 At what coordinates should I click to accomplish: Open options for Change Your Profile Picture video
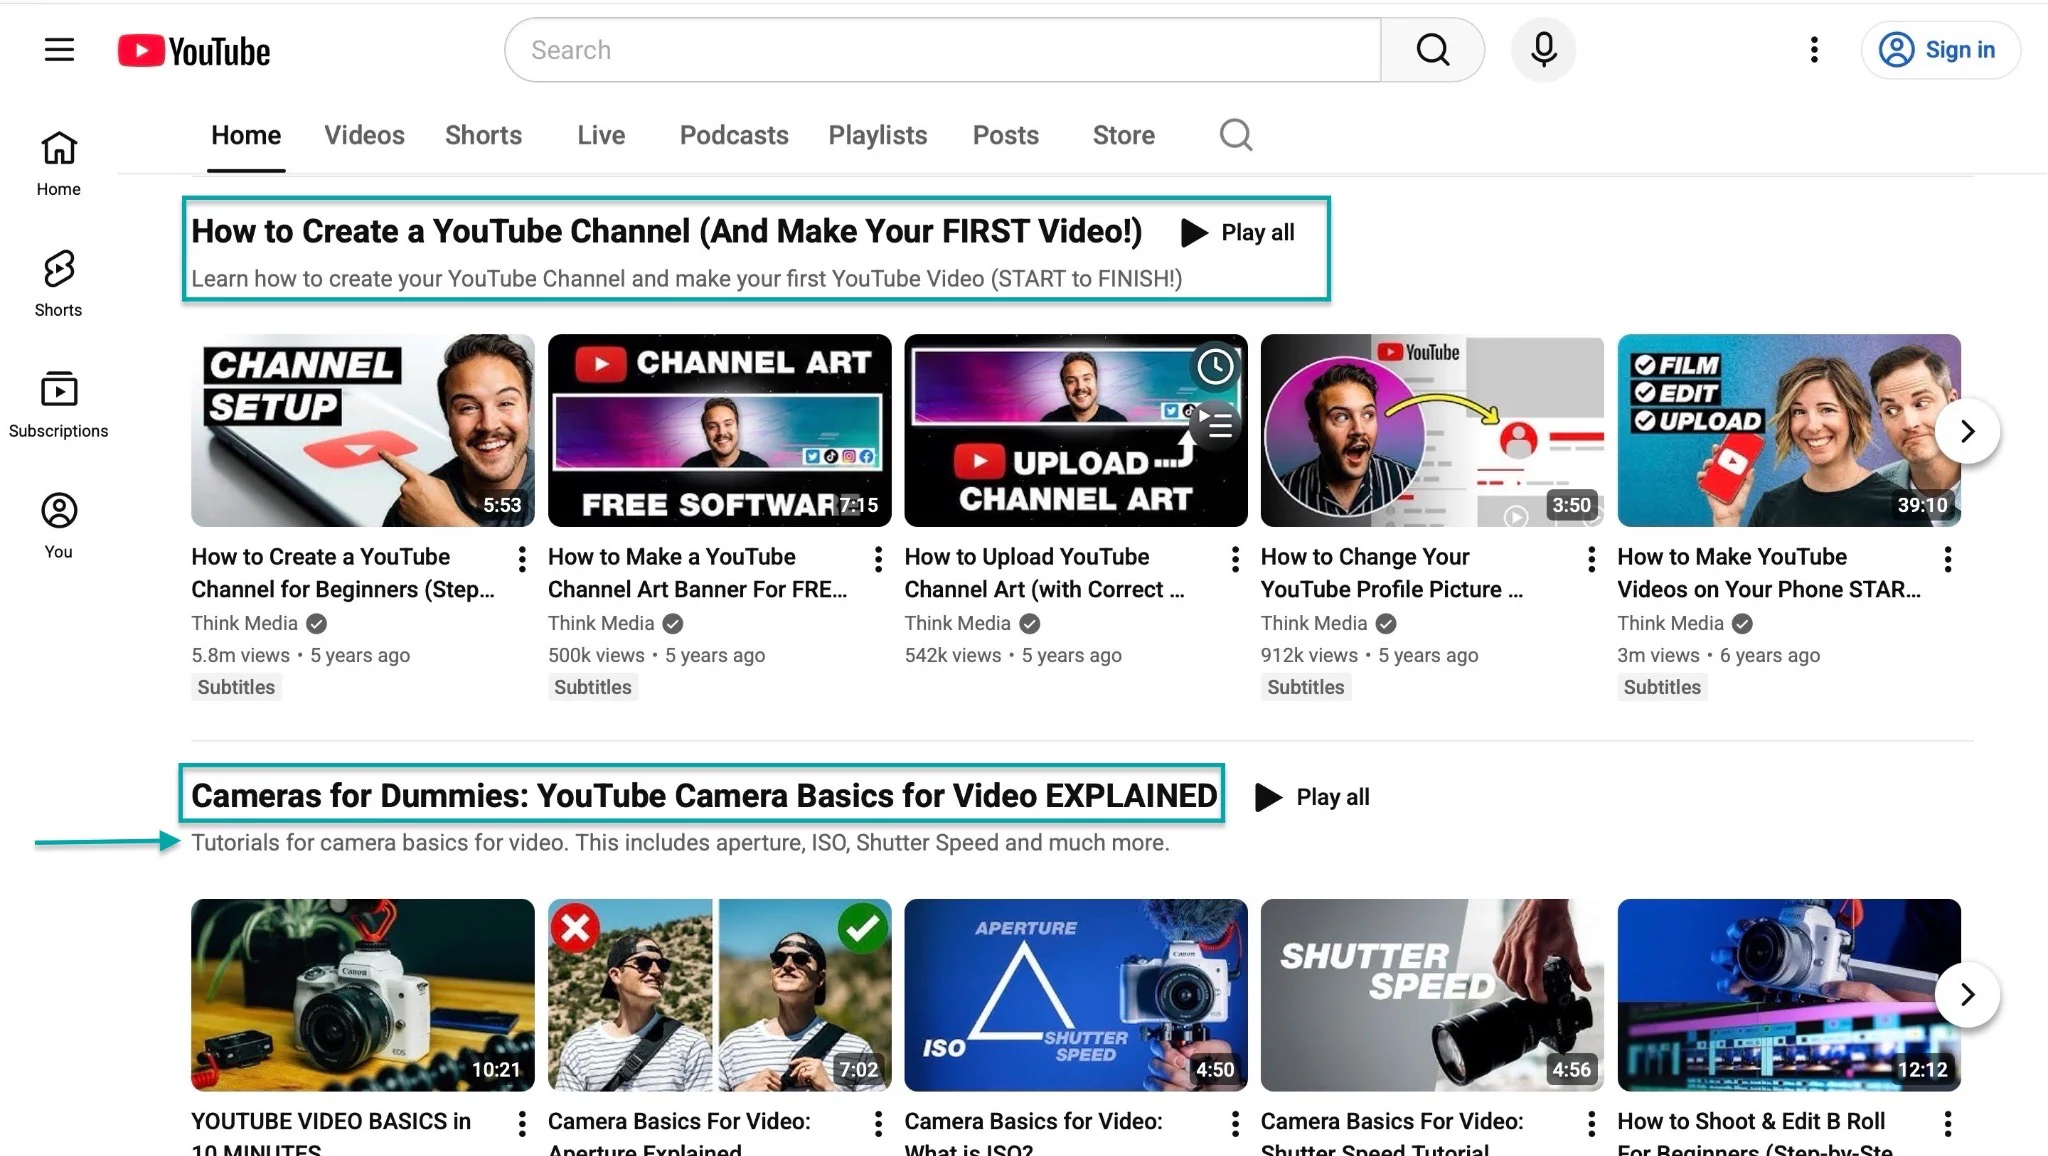click(x=1591, y=559)
